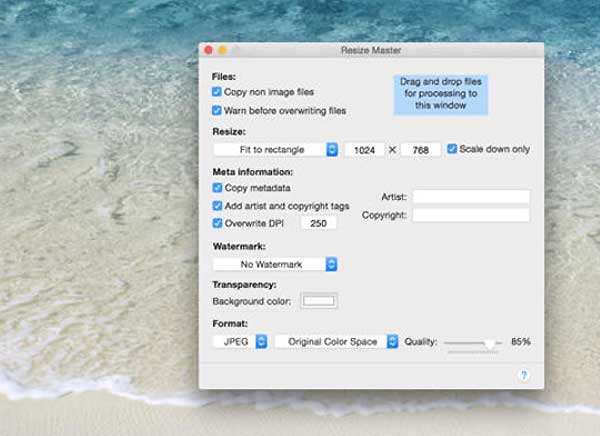
Task: Open the JPEG format dropdown
Action: pyautogui.click(x=240, y=341)
